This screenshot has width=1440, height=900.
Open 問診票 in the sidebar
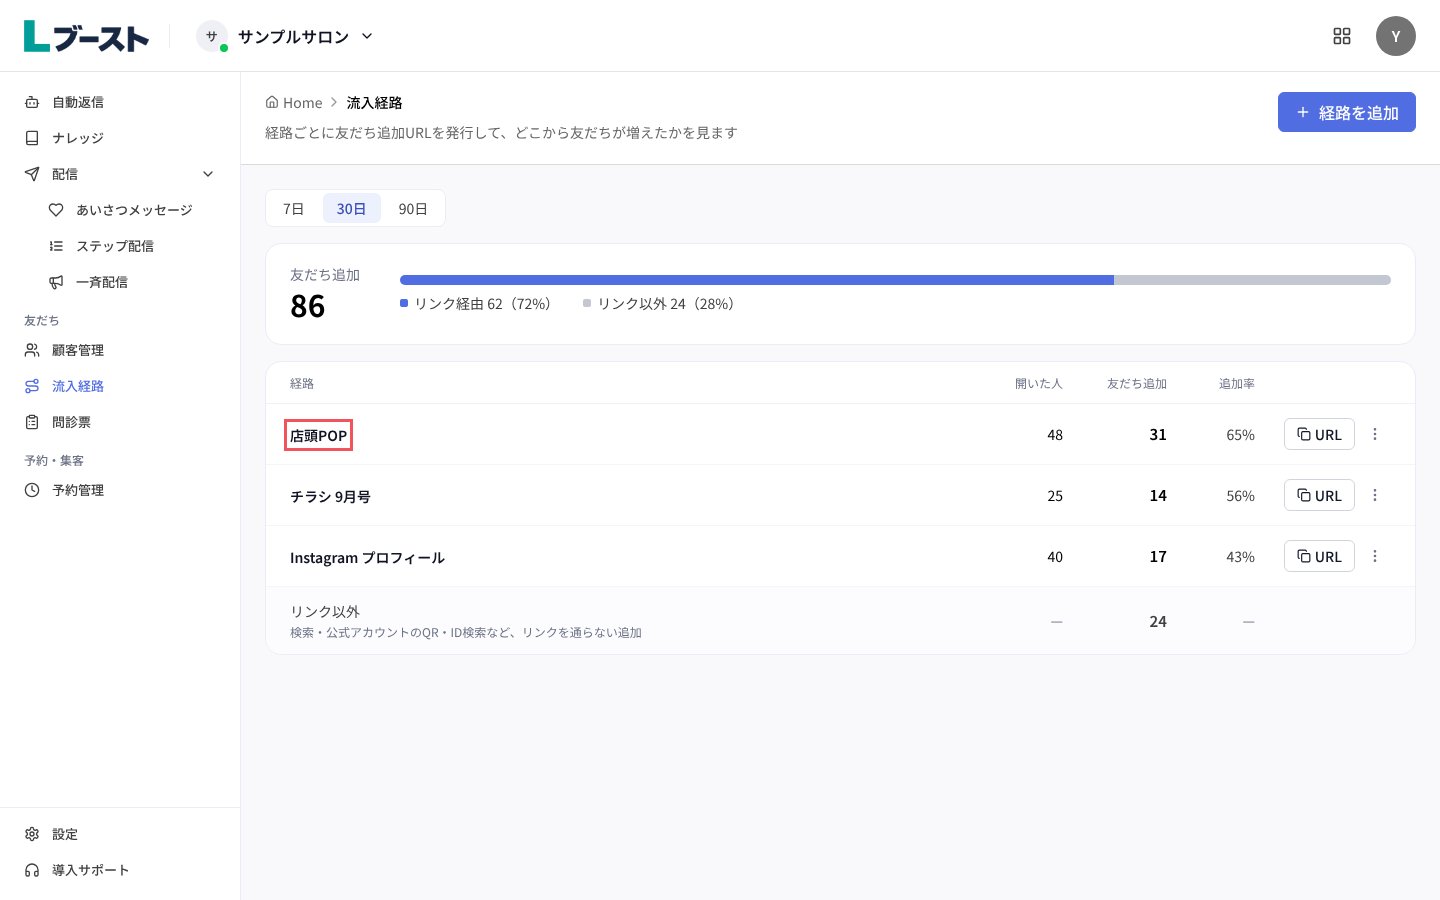pos(120,422)
